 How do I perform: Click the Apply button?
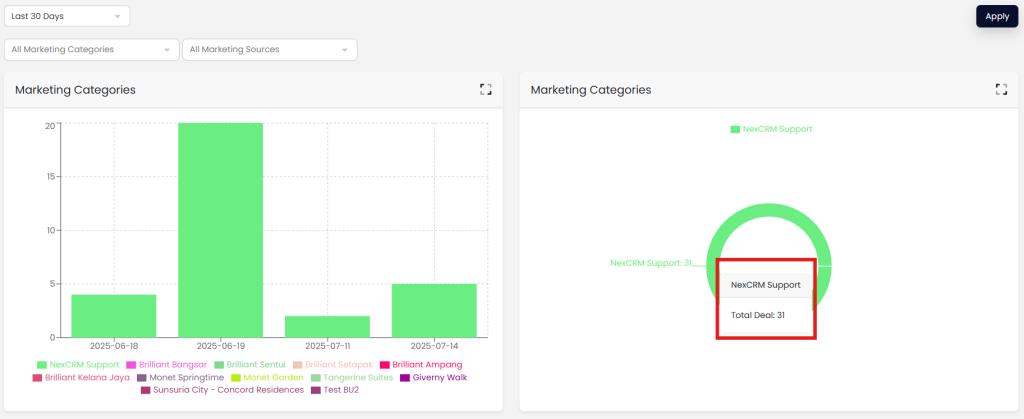pyautogui.click(x=996, y=16)
